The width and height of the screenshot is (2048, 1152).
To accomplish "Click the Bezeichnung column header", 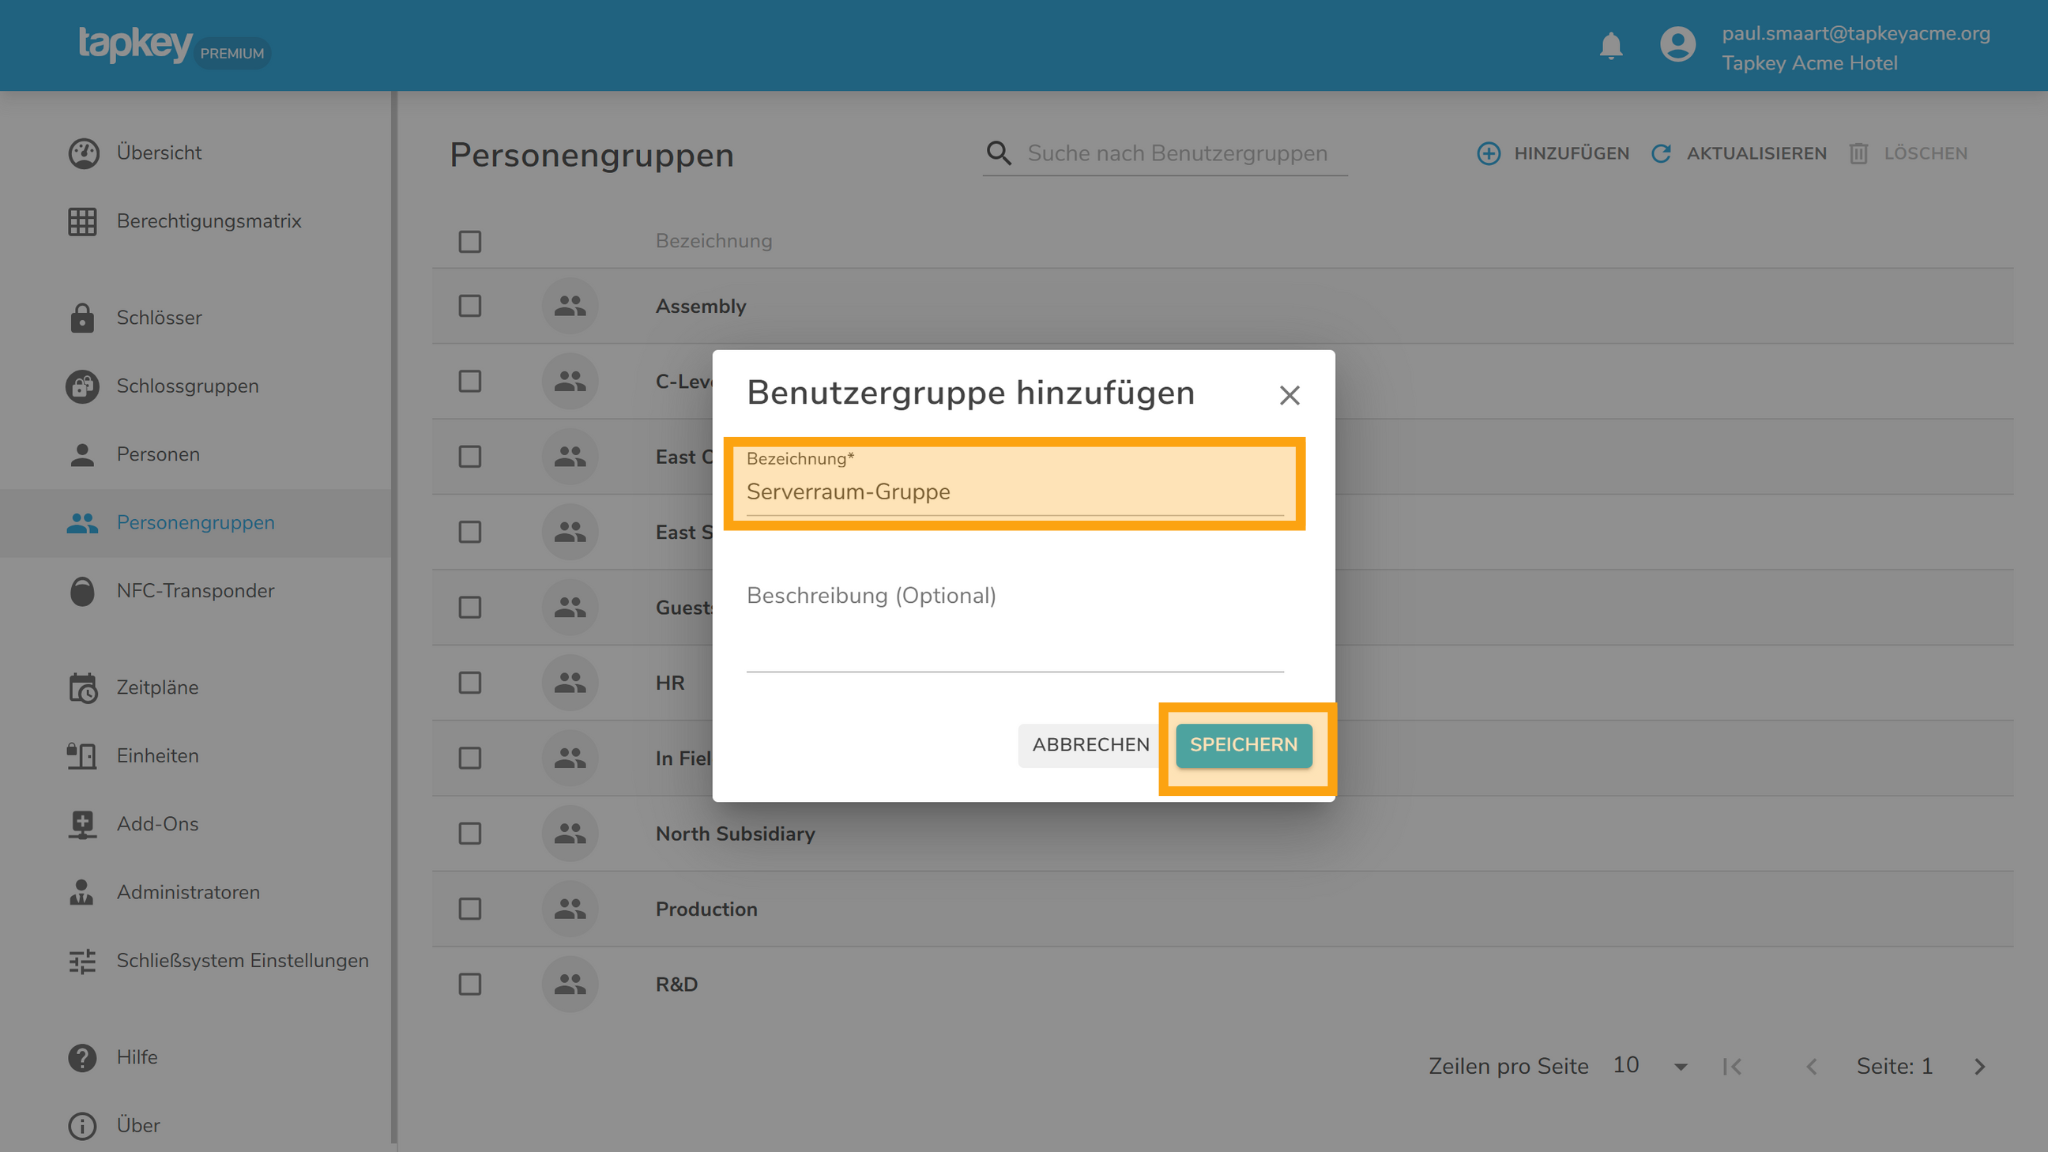I will coord(714,241).
